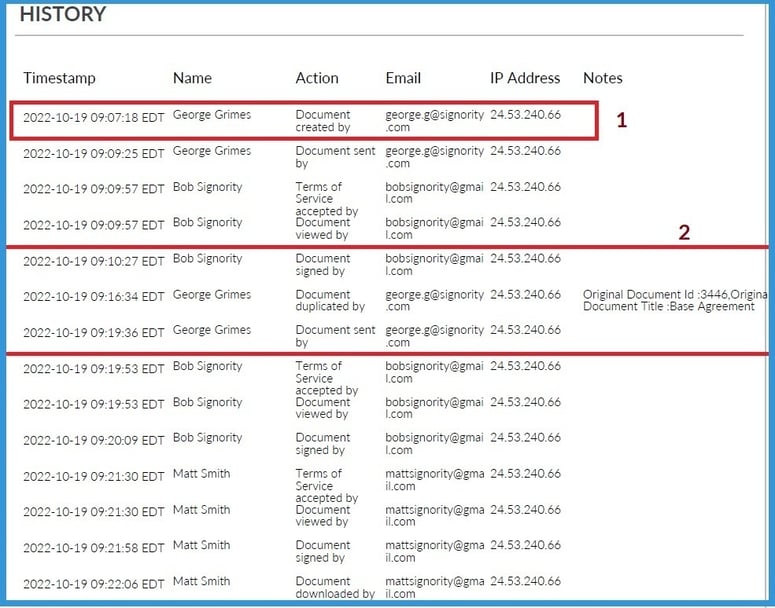Image resolution: width=775 pixels, height=608 pixels.
Task: Click the Email column header
Action: pyautogui.click(x=403, y=78)
